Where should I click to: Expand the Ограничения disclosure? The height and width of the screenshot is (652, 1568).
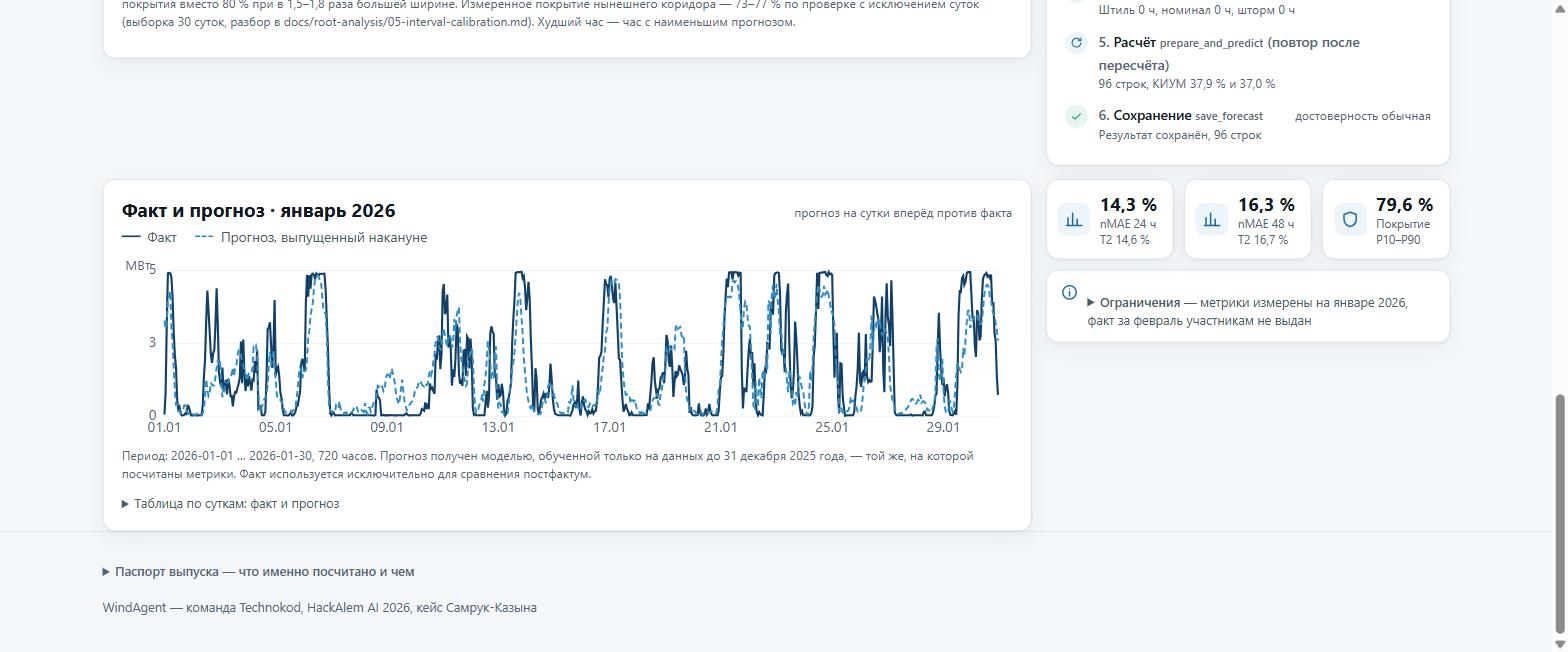(x=1248, y=311)
